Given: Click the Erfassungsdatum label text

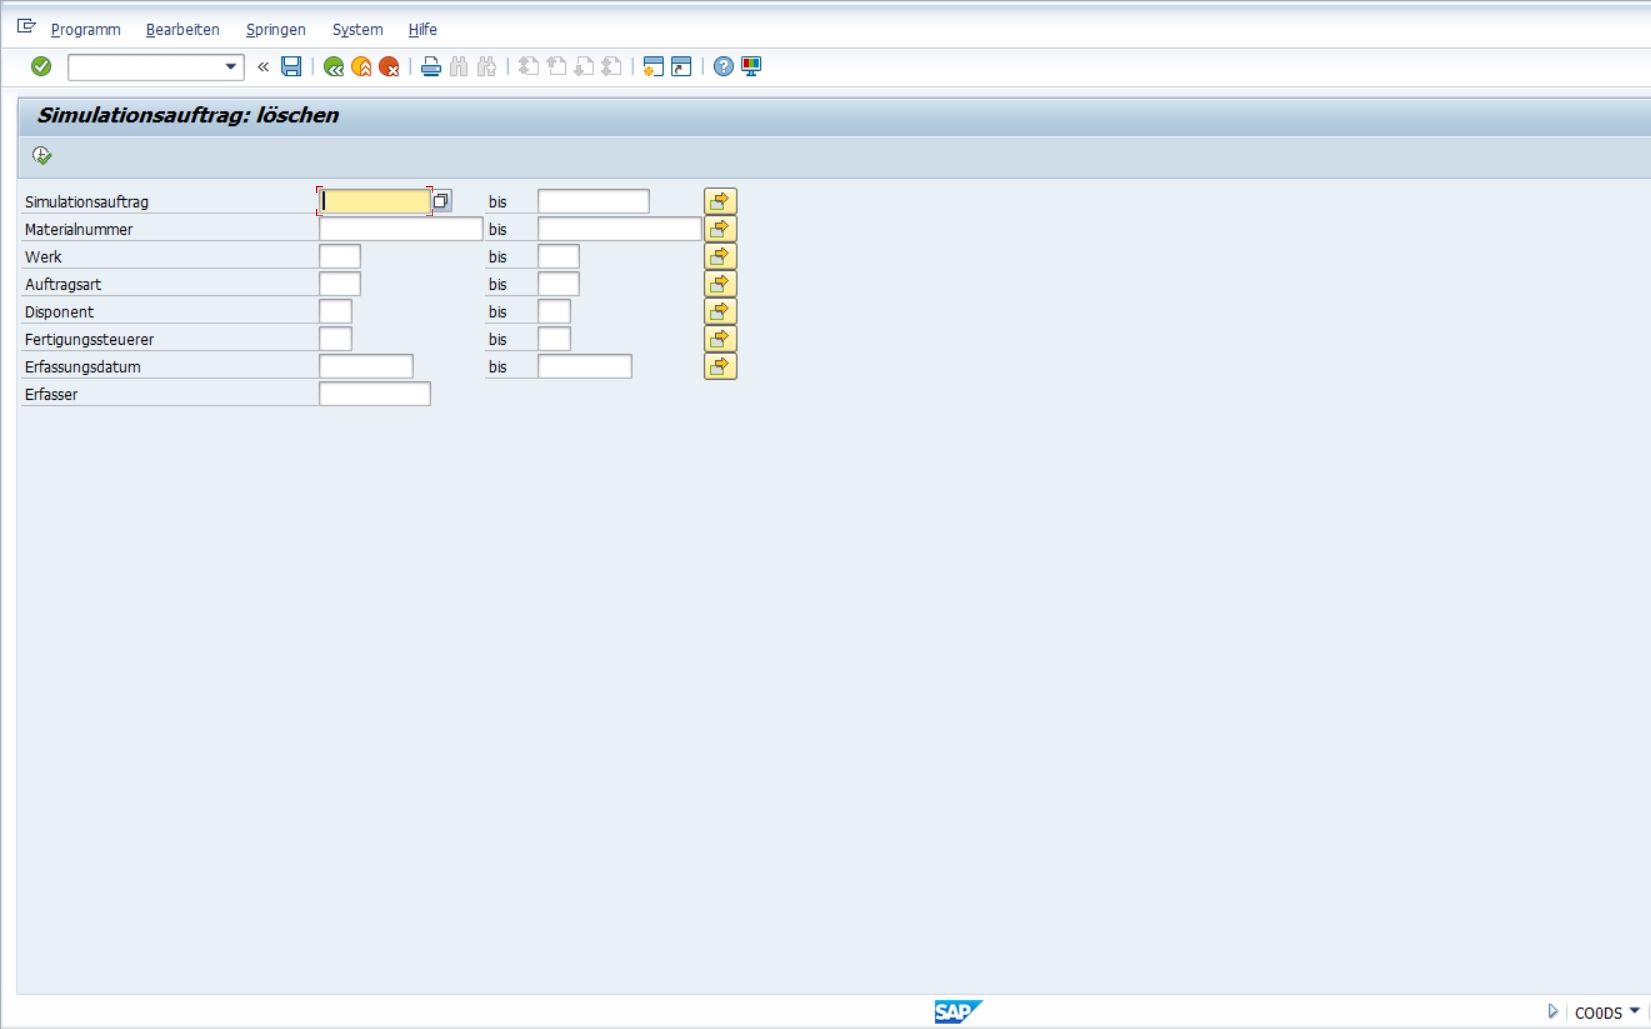Looking at the screenshot, I should [x=83, y=367].
